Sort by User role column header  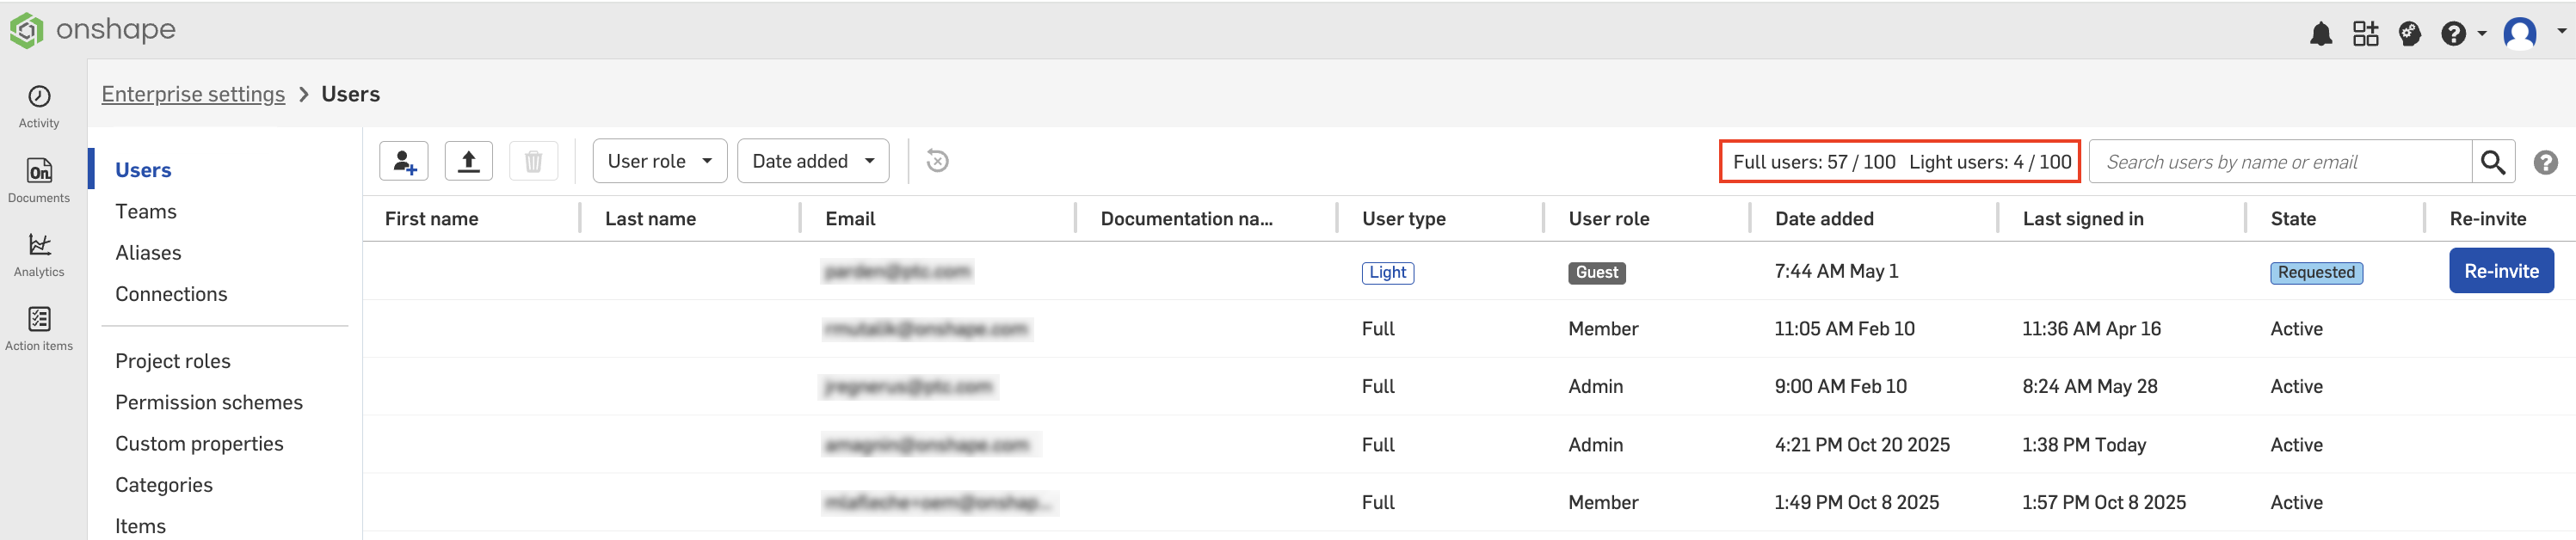tap(1609, 219)
